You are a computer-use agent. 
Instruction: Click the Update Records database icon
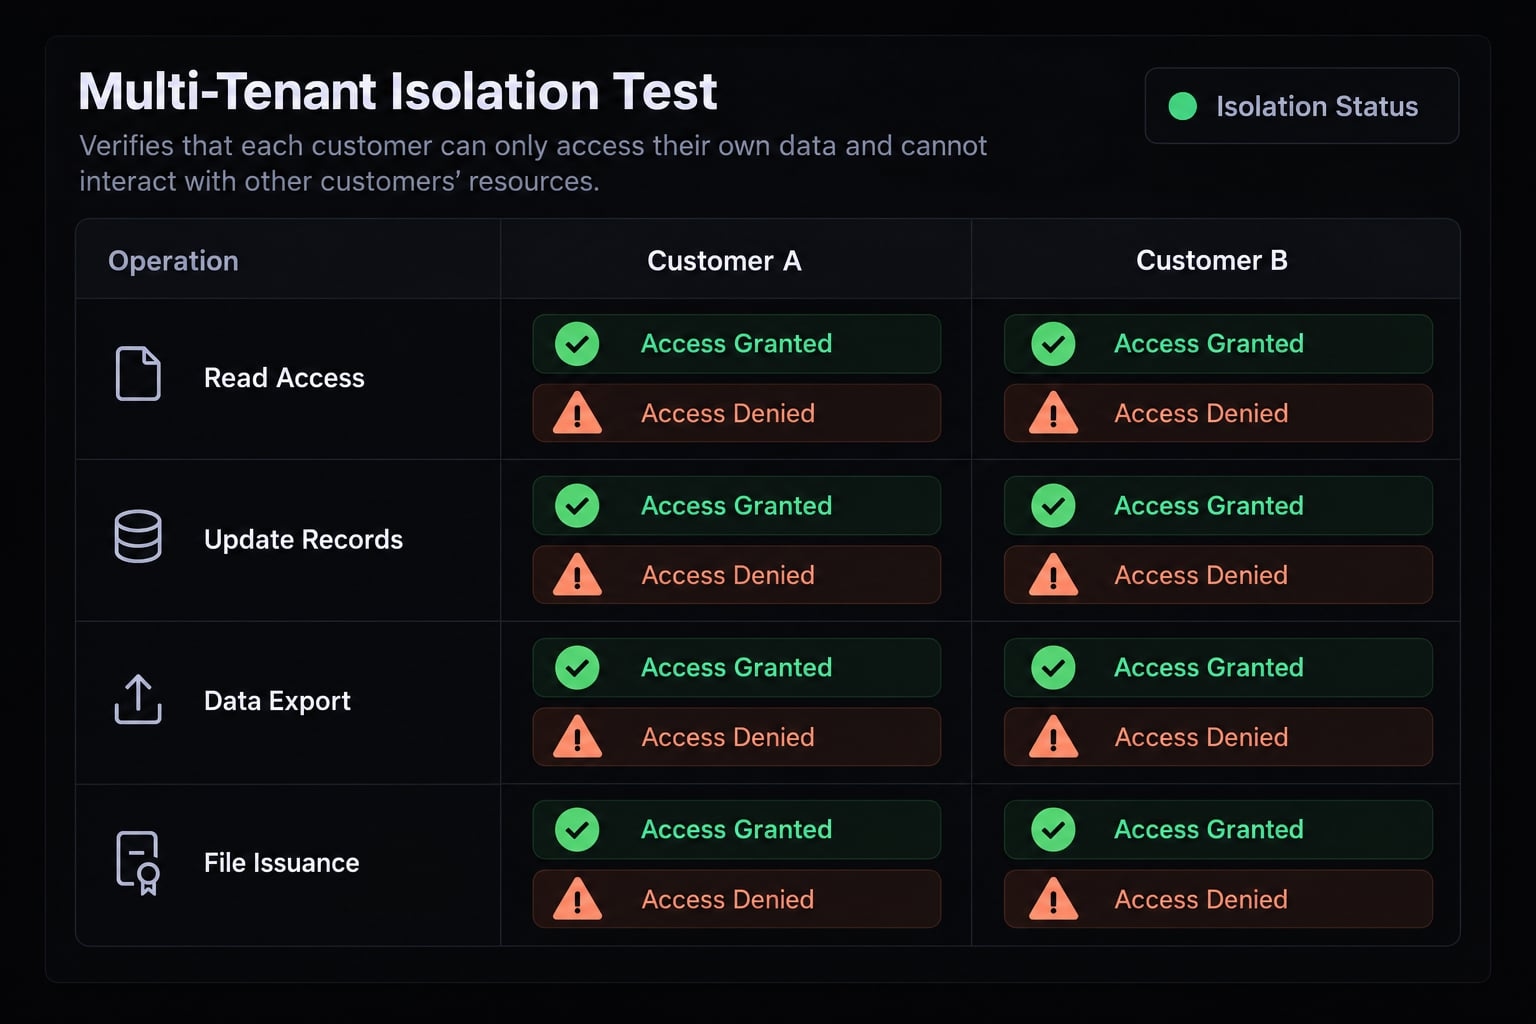[x=138, y=537]
